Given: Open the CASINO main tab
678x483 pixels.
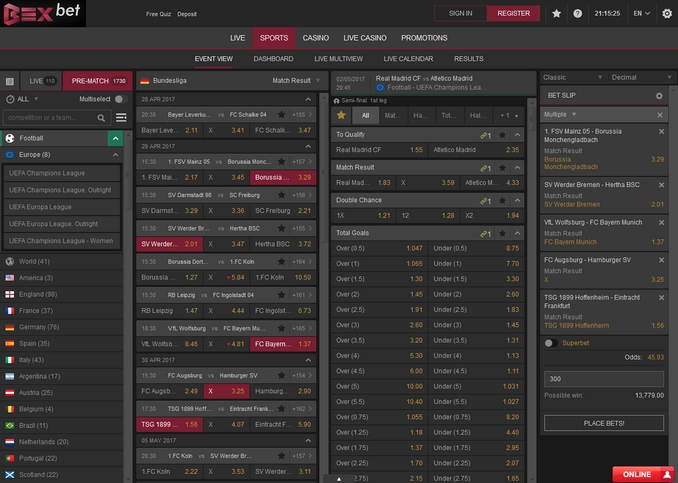Looking at the screenshot, I should 316,38.
